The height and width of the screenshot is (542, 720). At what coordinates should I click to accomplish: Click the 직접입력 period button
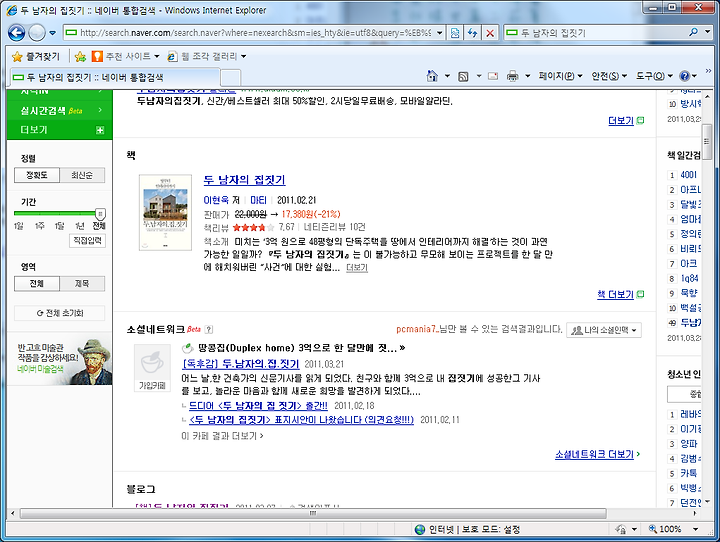pos(87,240)
